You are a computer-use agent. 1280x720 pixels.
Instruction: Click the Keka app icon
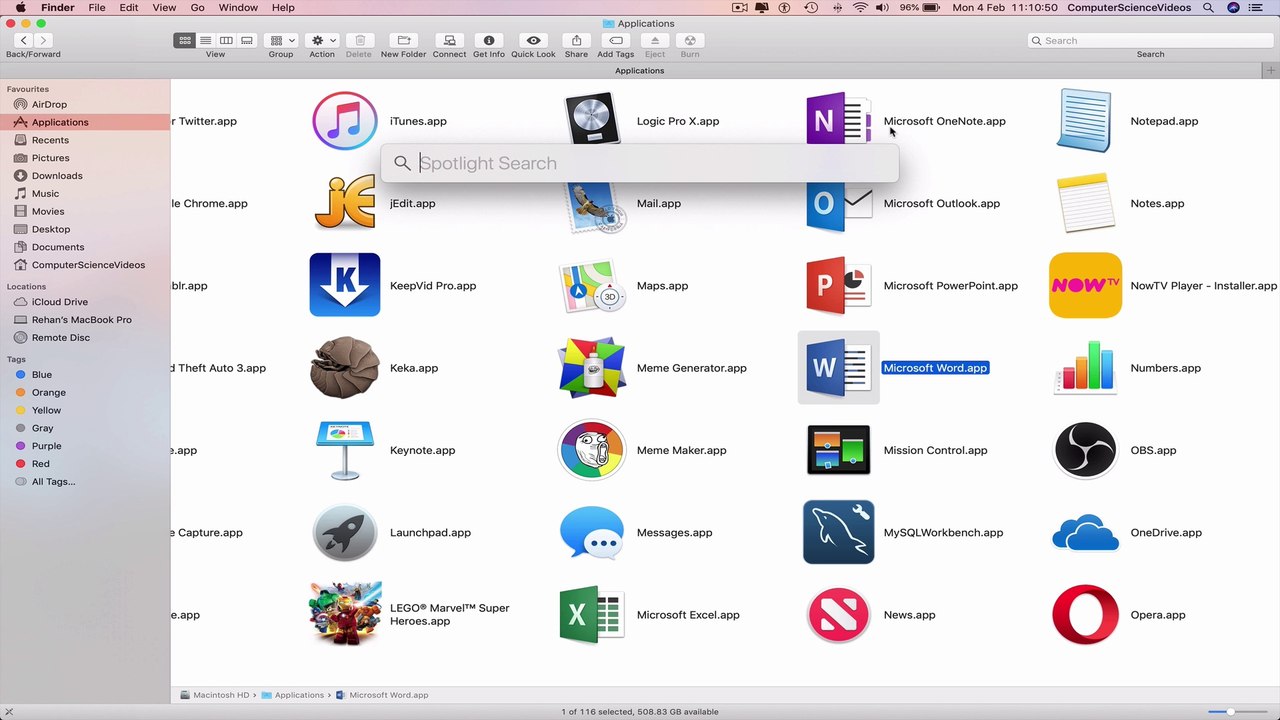tap(345, 367)
